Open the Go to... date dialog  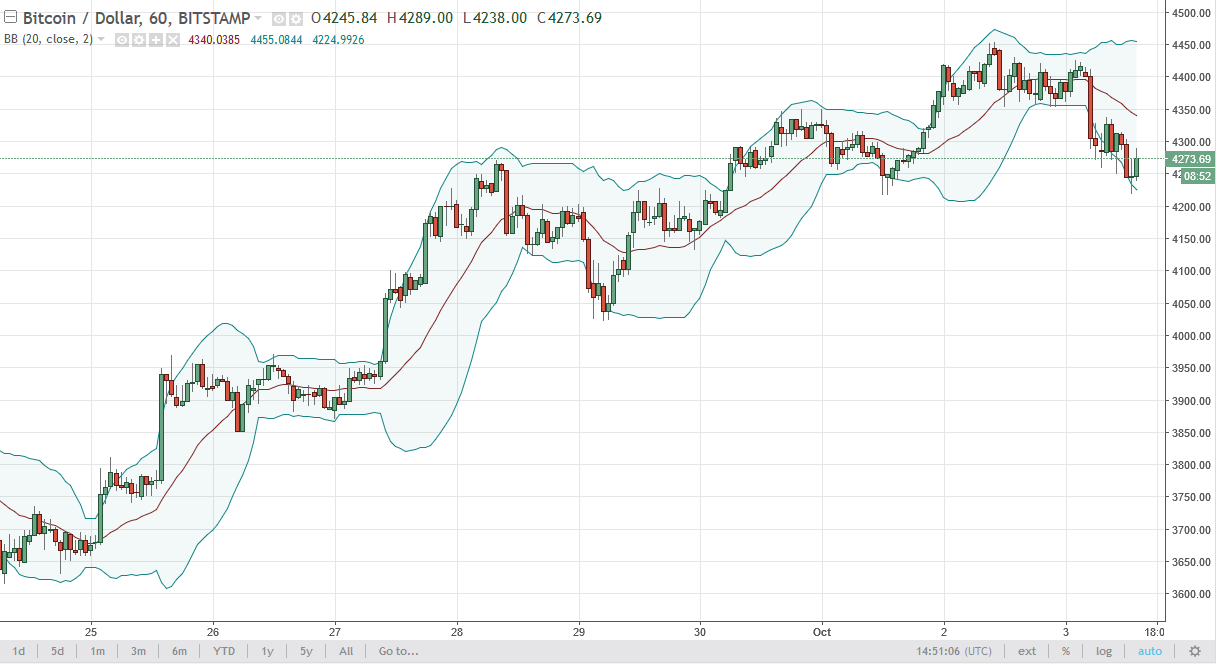[398, 651]
